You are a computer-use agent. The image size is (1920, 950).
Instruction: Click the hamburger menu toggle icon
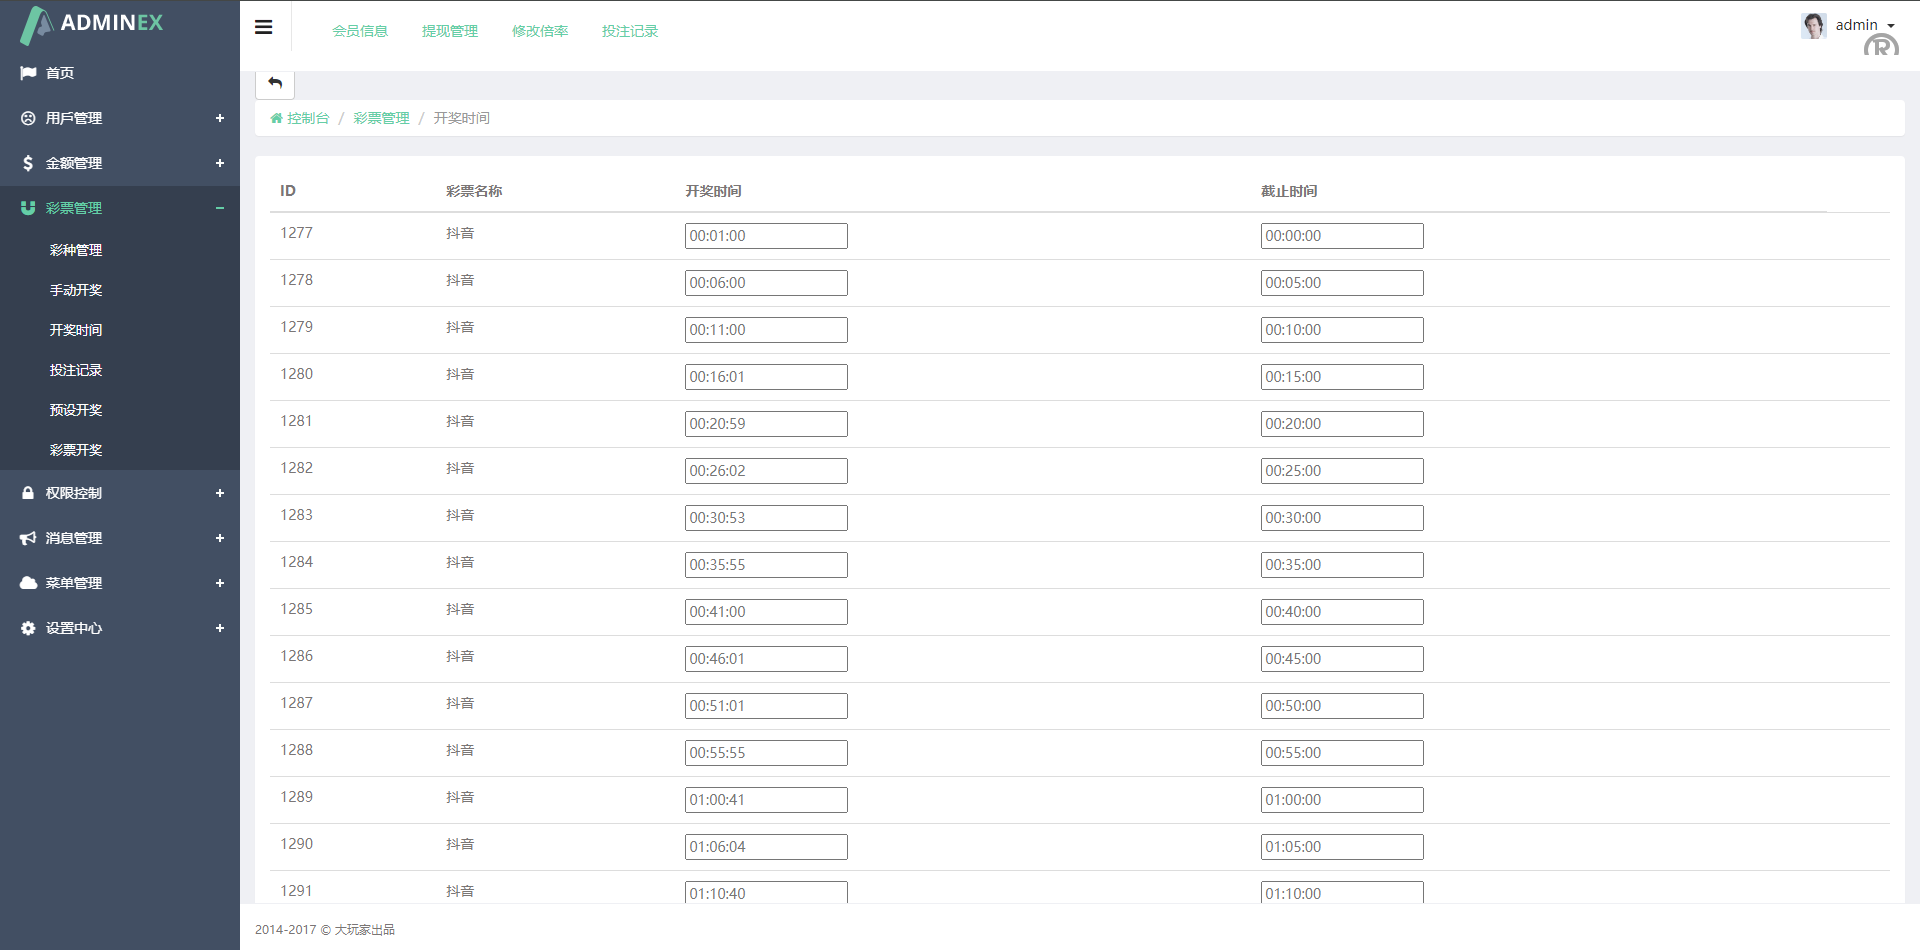click(264, 27)
